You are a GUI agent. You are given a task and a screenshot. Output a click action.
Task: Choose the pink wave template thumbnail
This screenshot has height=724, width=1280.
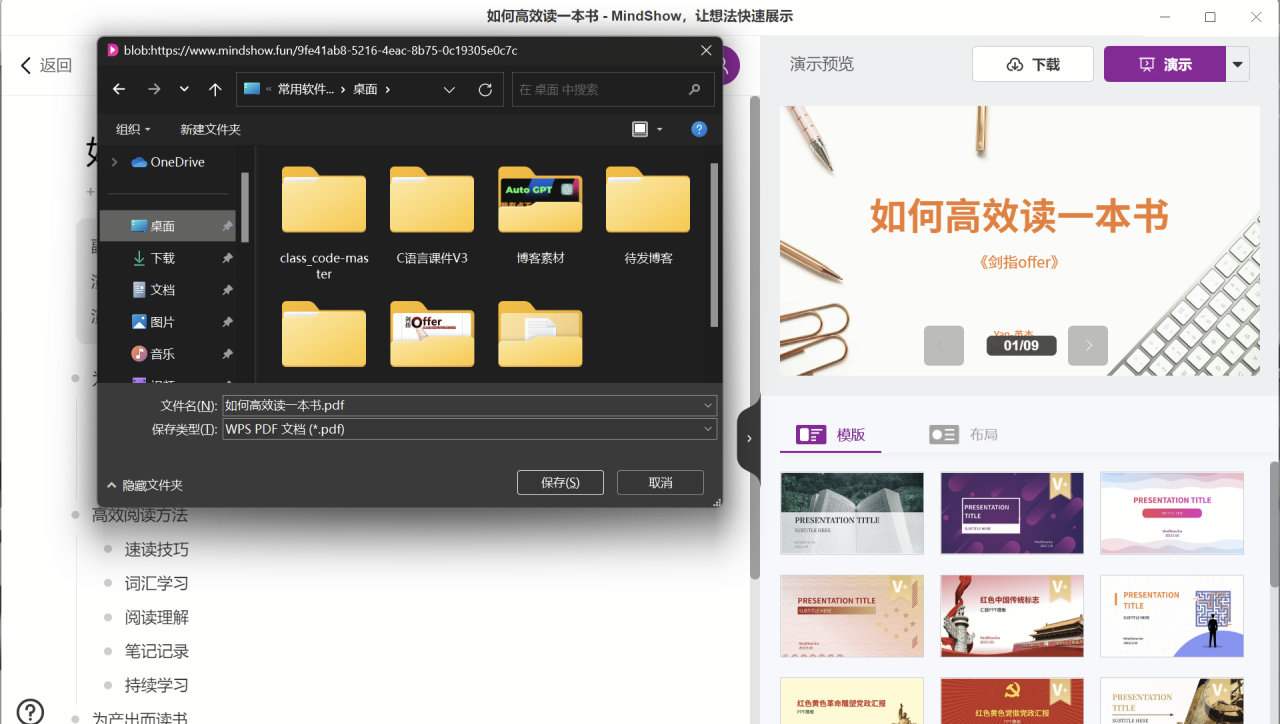[x=1172, y=513]
